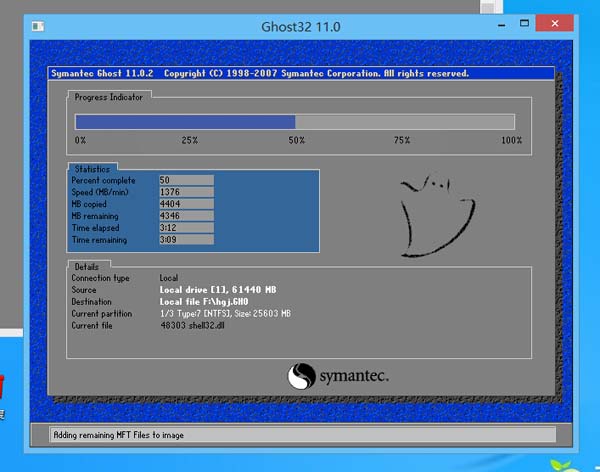Click the Connection type value Local
Image resolution: width=600 pixels, height=472 pixels.
point(169,278)
